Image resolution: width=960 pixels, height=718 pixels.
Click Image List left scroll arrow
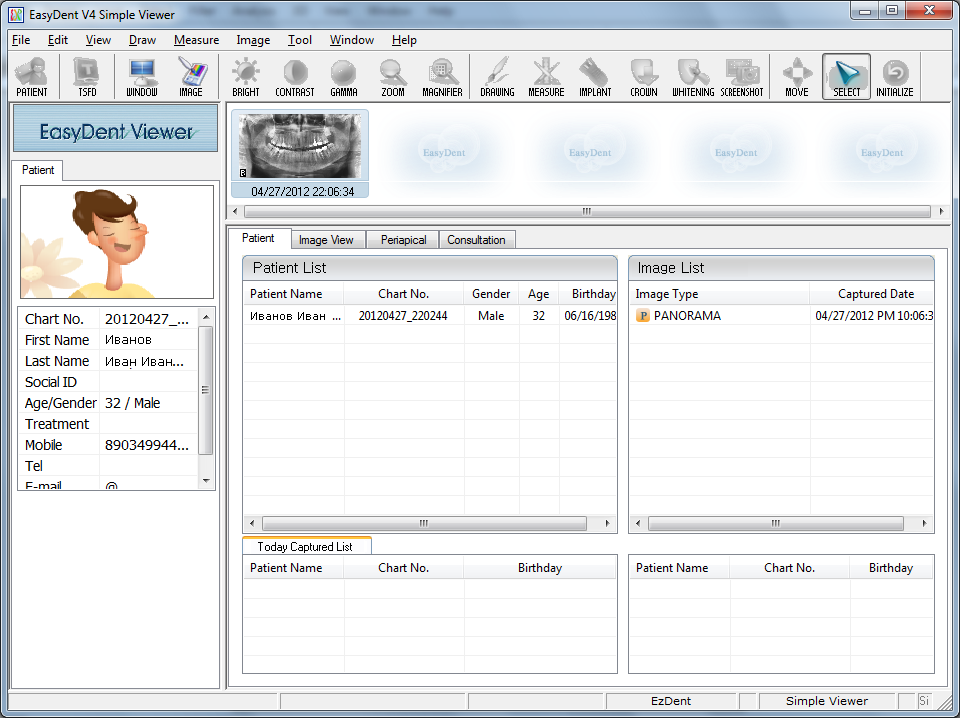point(638,523)
